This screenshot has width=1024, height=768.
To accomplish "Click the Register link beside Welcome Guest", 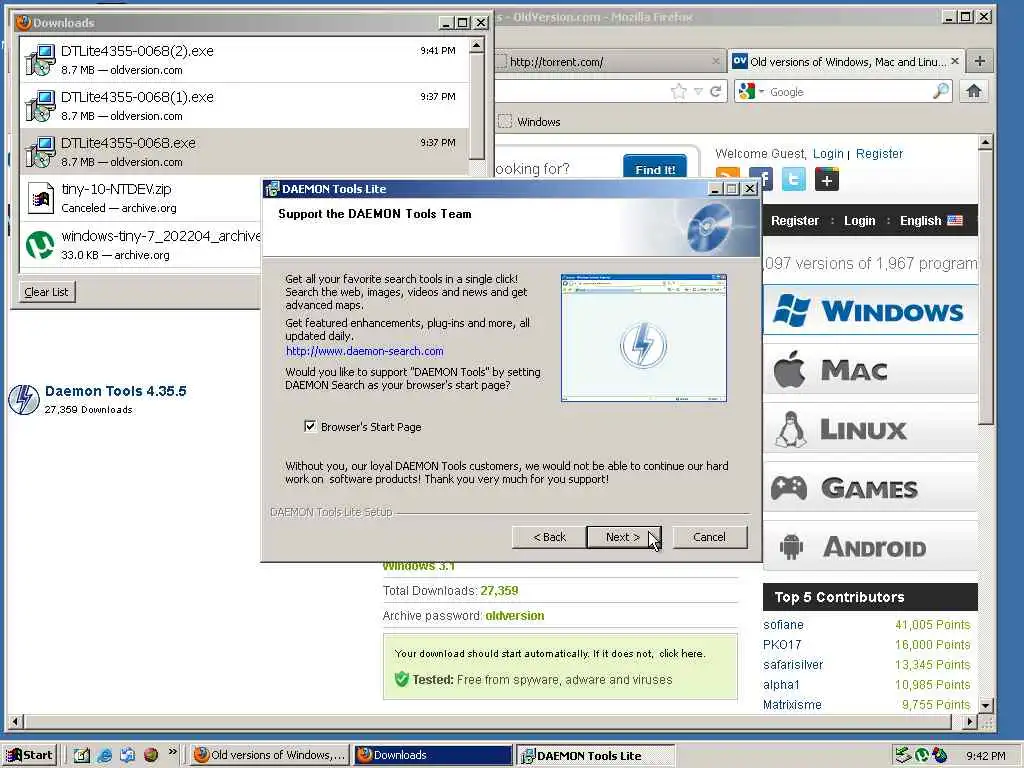I will point(879,153).
